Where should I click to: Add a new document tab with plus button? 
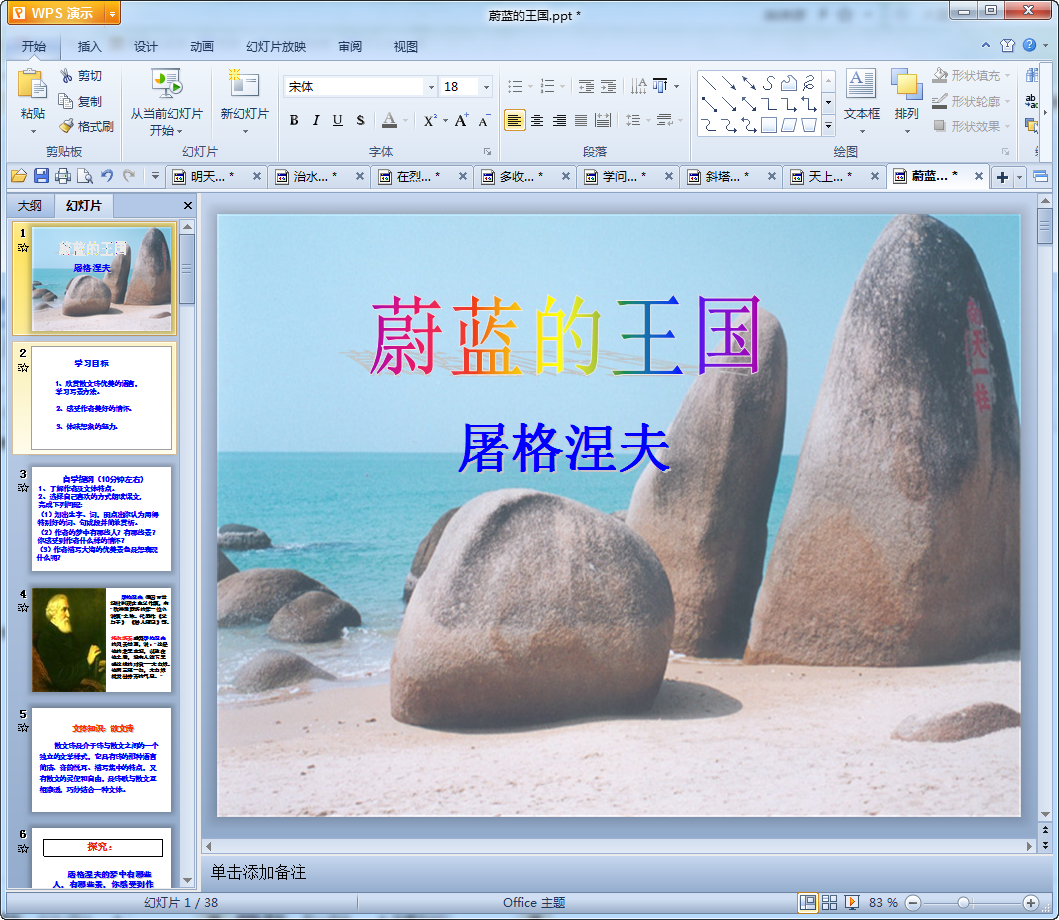[x=1002, y=177]
